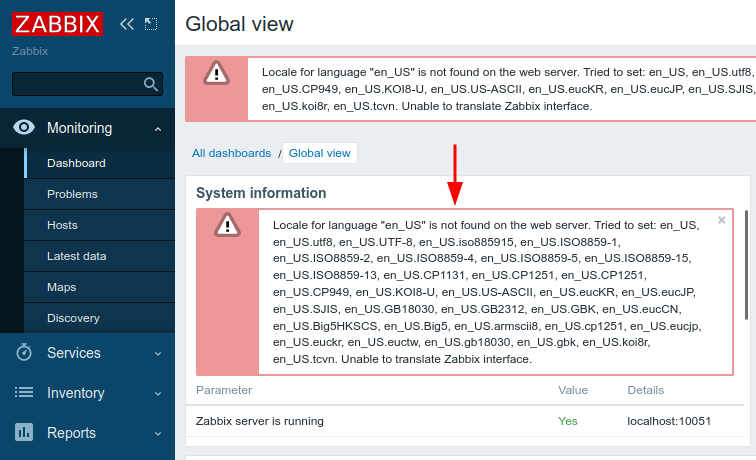756x460 pixels.
Task: Click the Services stopwatch icon
Action: pyautogui.click(x=24, y=352)
